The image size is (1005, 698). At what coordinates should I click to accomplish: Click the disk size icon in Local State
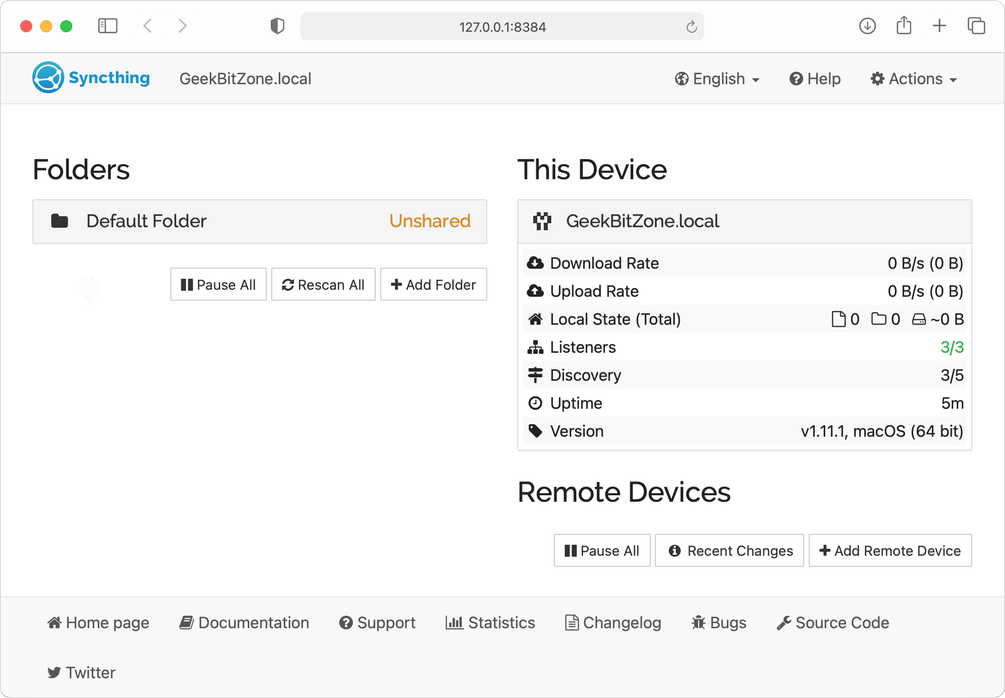click(919, 319)
